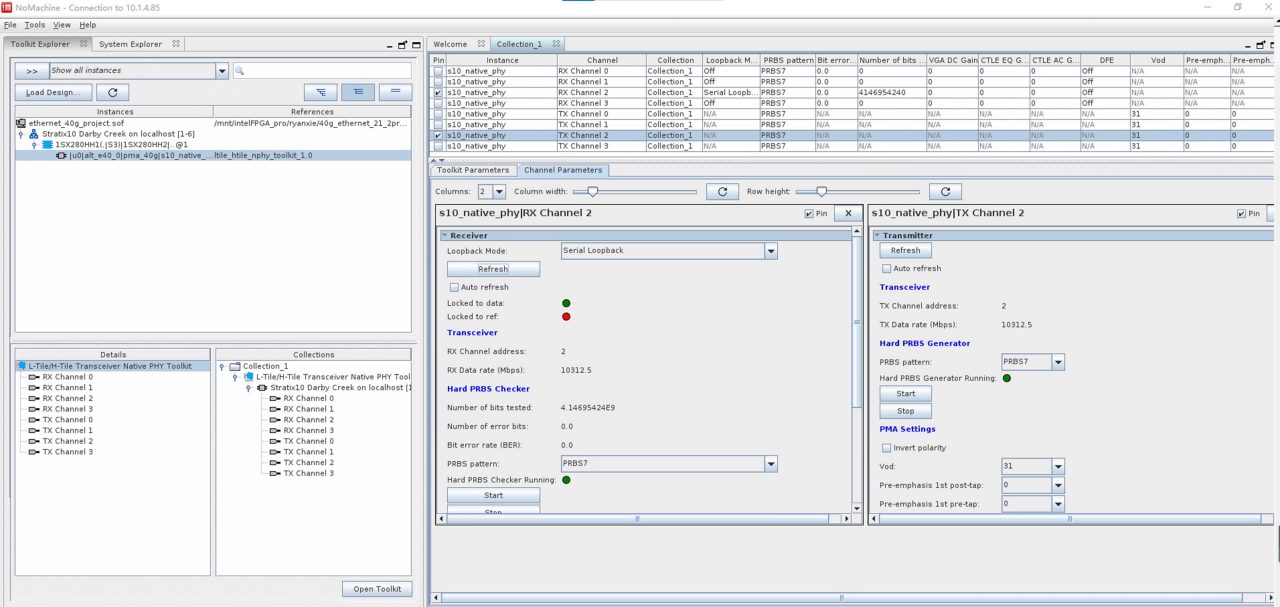Click the double-arrow filter button
The image size is (1280, 607).
[x=31, y=71]
